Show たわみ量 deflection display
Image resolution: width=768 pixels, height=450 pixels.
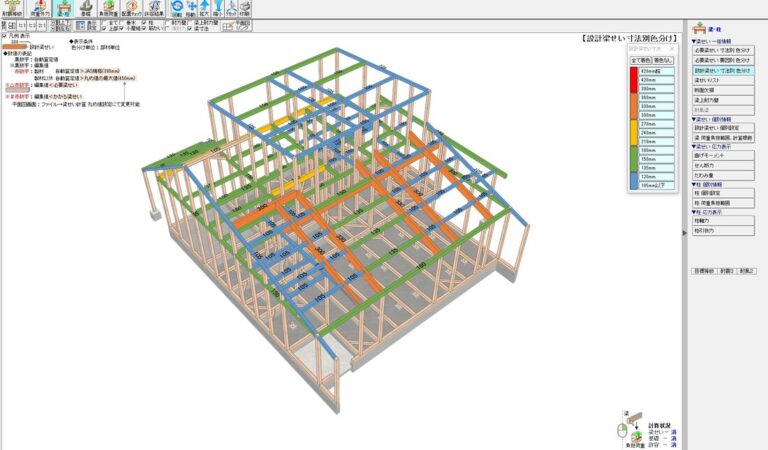(x=723, y=175)
